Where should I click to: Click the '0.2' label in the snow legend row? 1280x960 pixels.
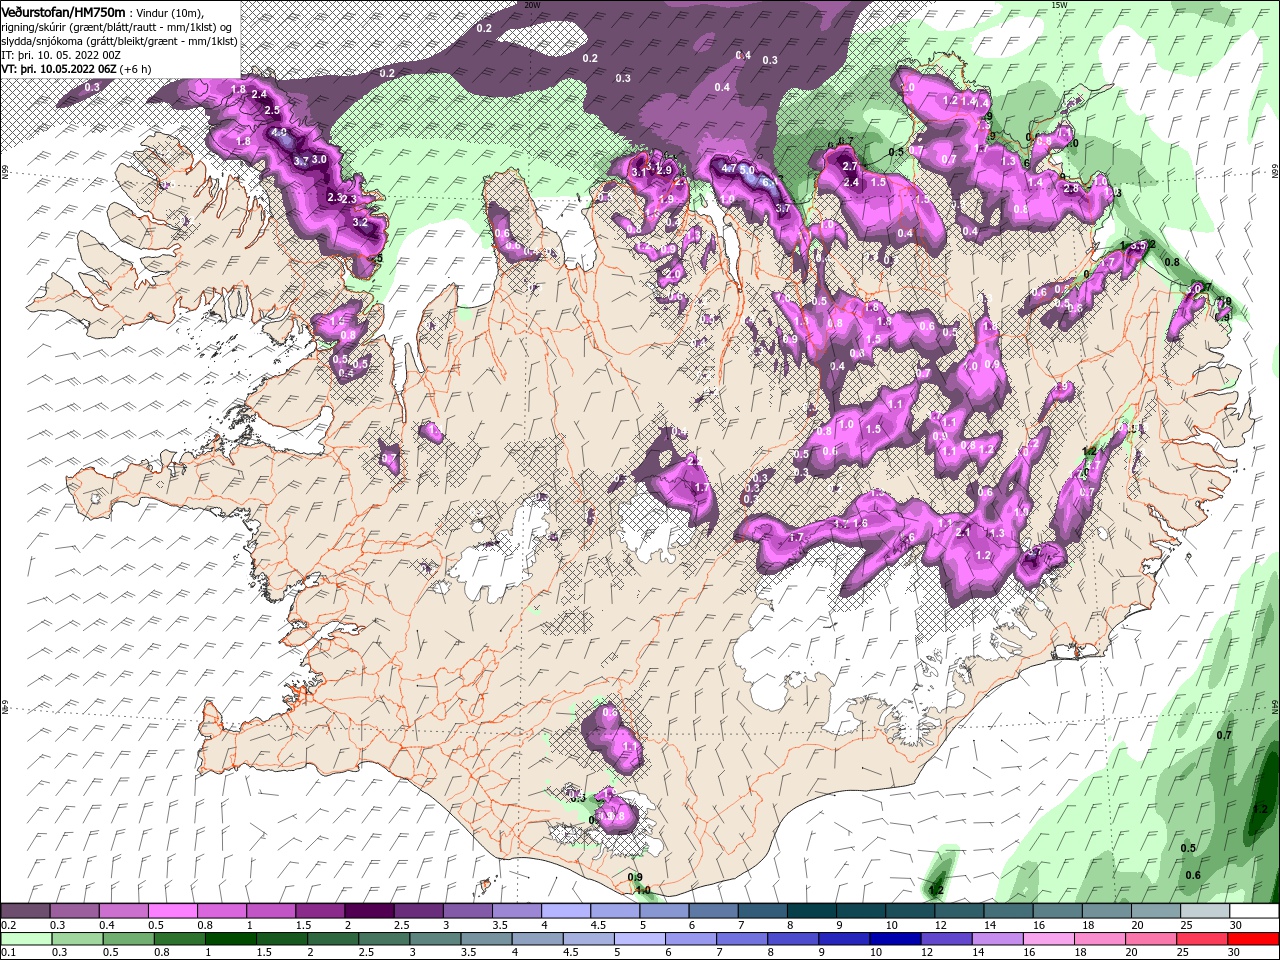click(8, 925)
